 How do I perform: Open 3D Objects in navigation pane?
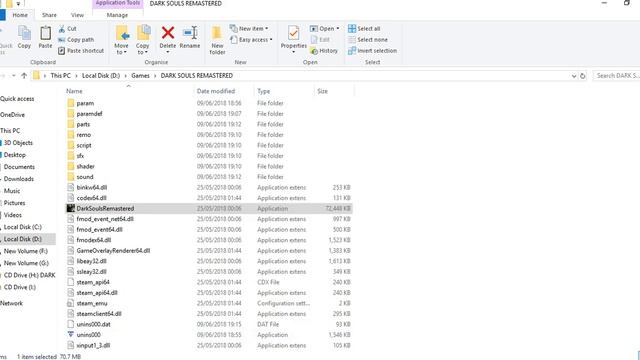tap(18, 143)
